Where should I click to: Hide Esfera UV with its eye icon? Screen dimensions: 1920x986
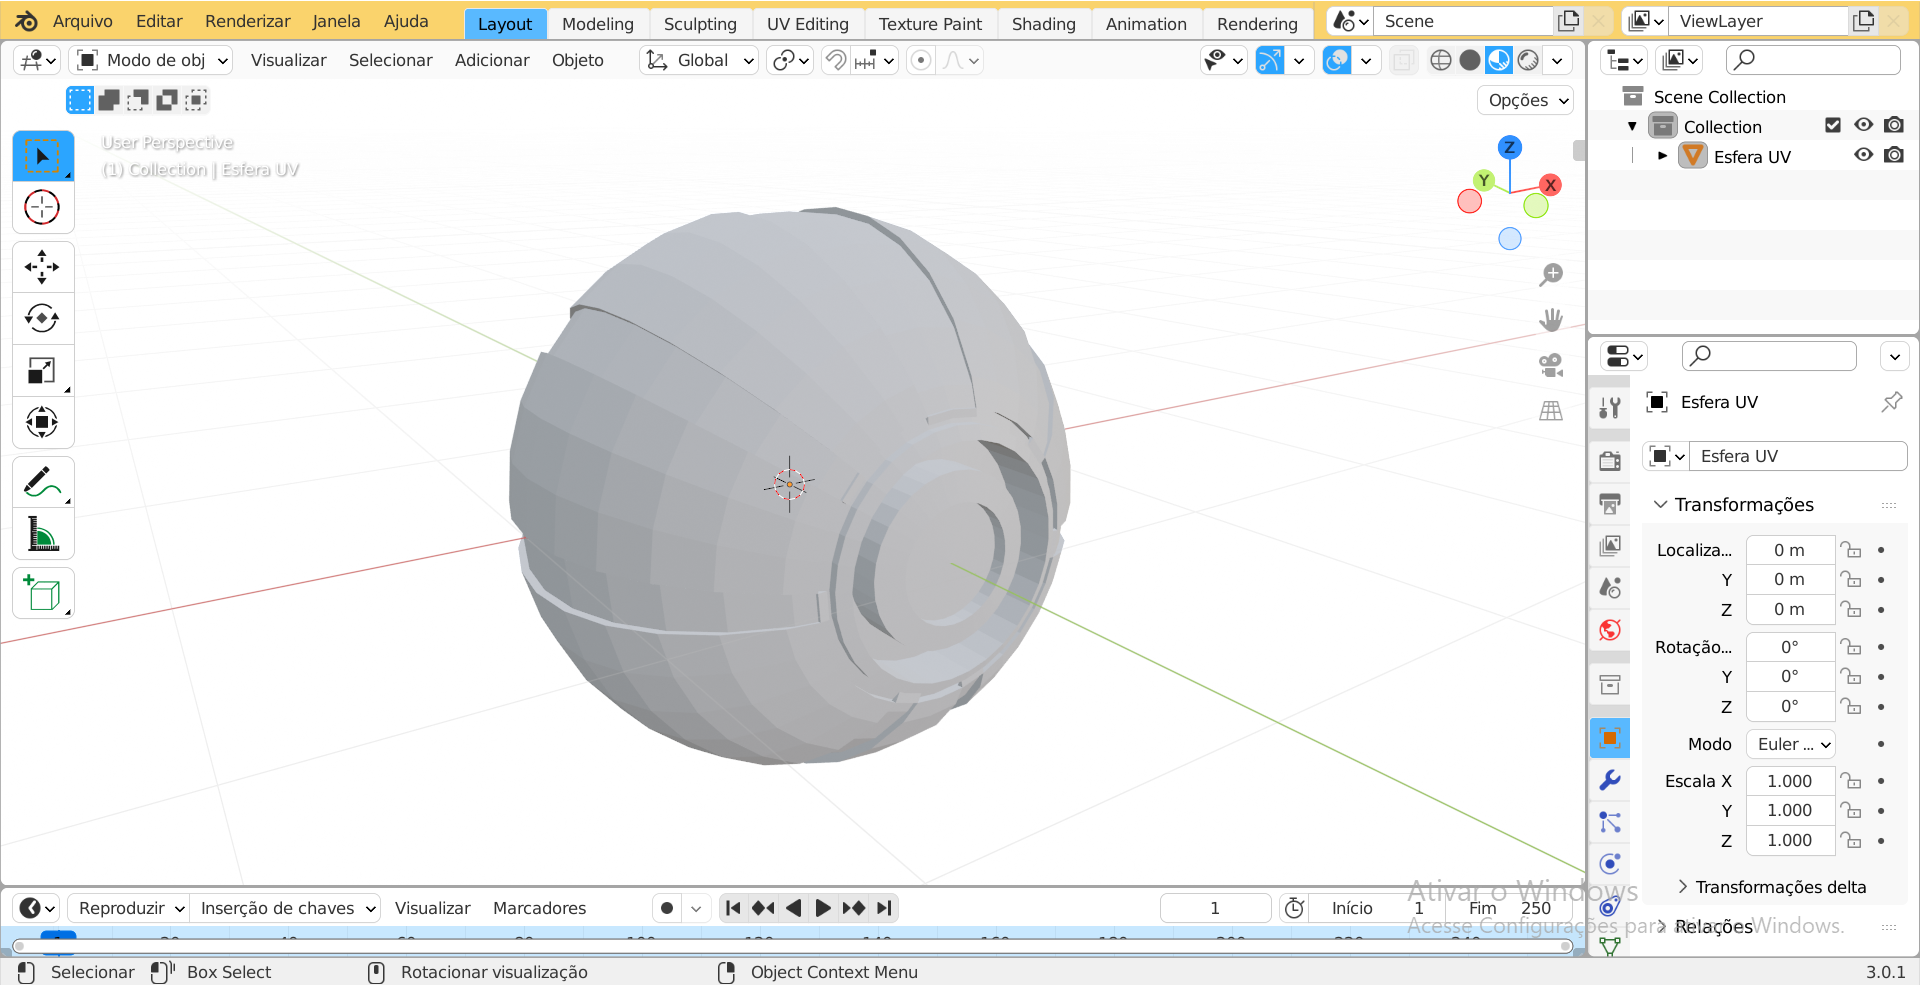click(x=1863, y=155)
